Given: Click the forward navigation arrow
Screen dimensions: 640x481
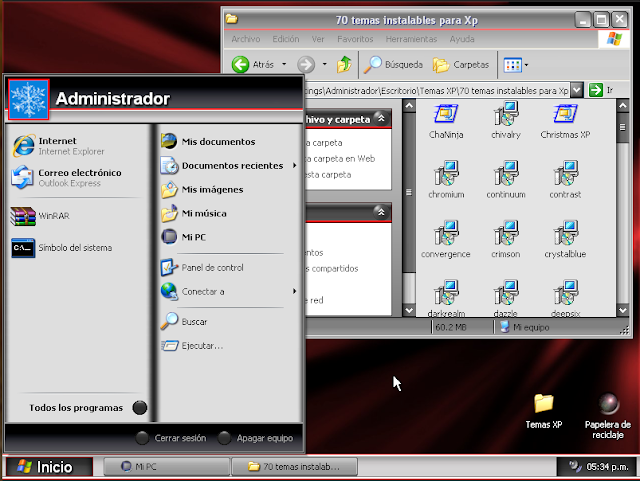Looking at the screenshot, I should [306, 65].
